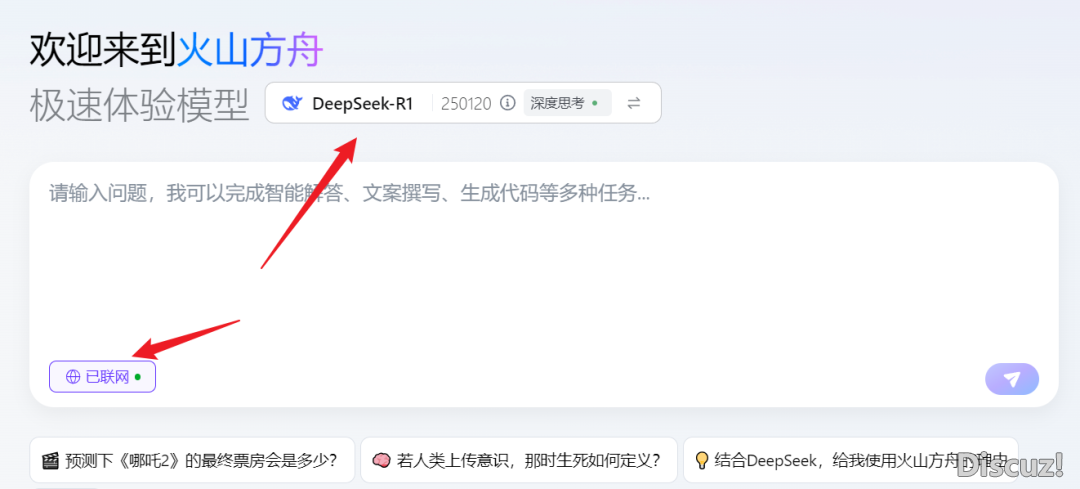Select the 250120 model version label

[465, 103]
